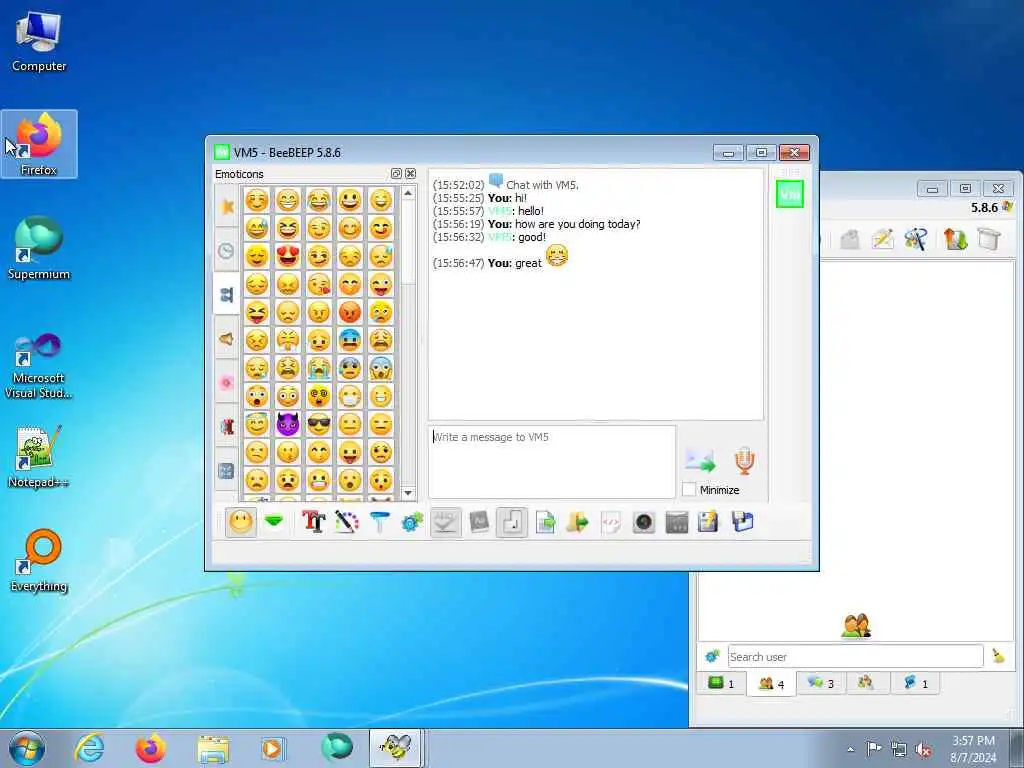
Task: Toggle the spell check toolbar button
Action: tap(445, 522)
